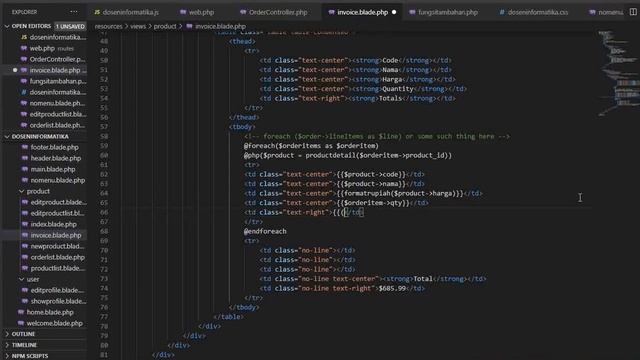Click the @foreach($orderitems as $orderitem) line
This screenshot has height=360, width=640.
tap(311, 146)
